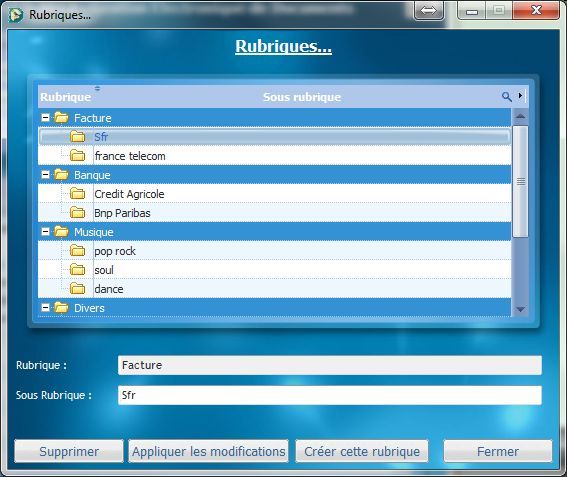This screenshot has width=567, height=477.
Task: Click the Créer cette rubrique button
Action: [362, 451]
